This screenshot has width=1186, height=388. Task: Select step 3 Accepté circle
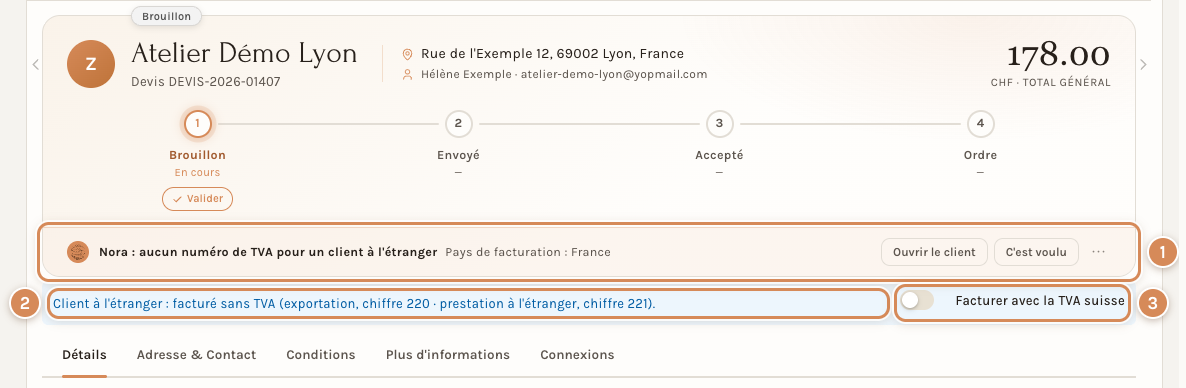pos(719,124)
